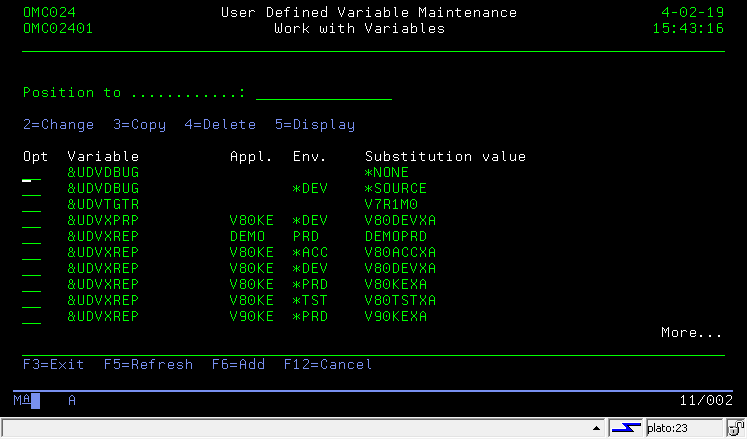The width and height of the screenshot is (747, 439).
Task: Click the *SOURCE substitution value
Action: tap(396, 189)
